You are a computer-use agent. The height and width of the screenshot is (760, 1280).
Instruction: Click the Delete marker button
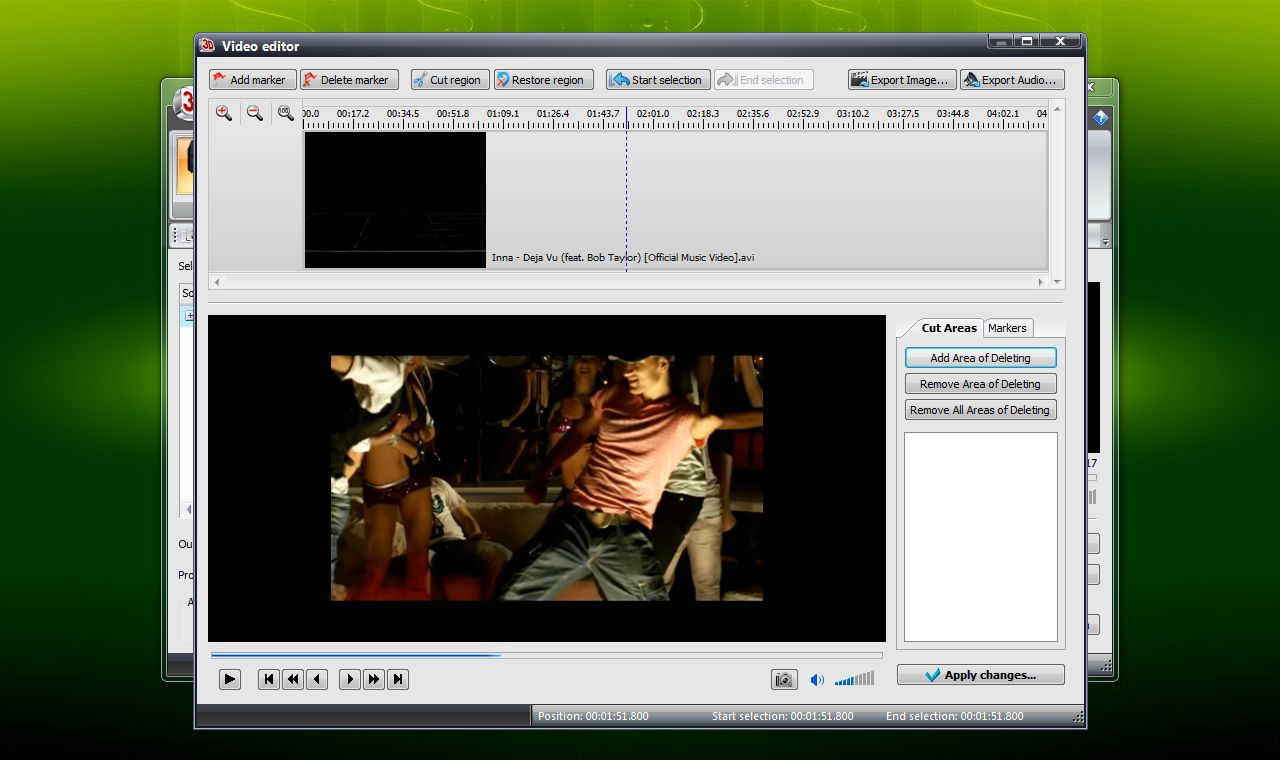(x=349, y=80)
